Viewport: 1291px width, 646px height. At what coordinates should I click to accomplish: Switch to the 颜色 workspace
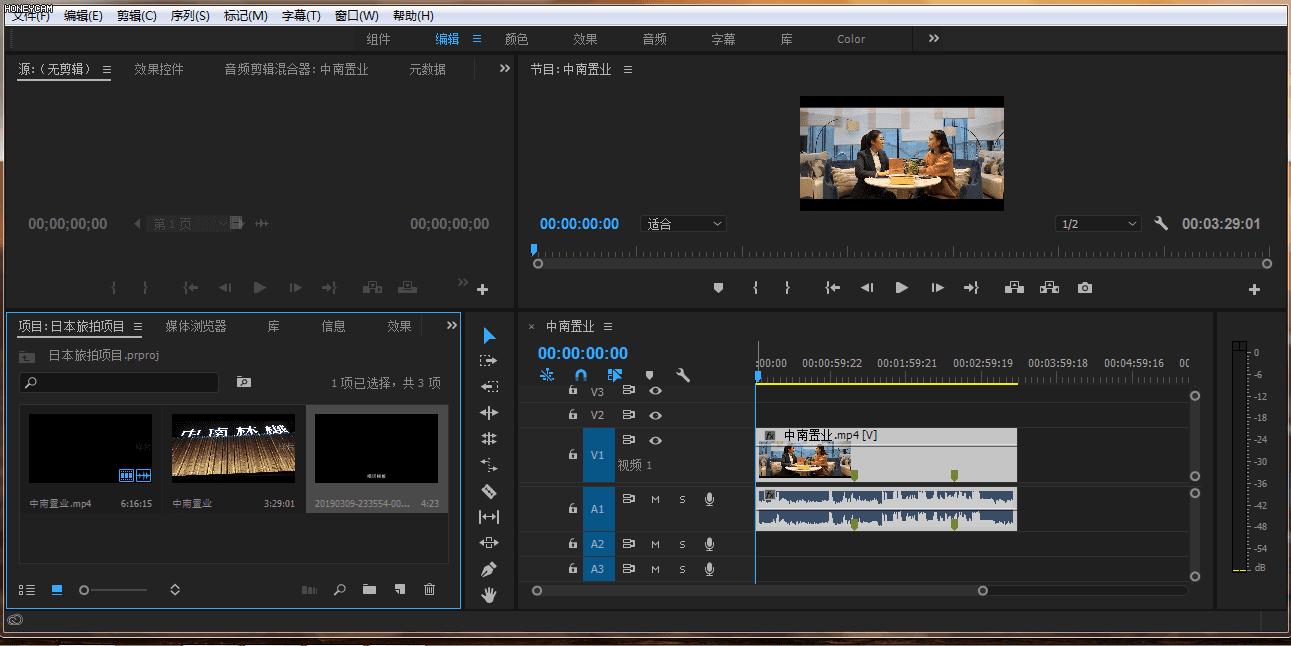point(516,39)
